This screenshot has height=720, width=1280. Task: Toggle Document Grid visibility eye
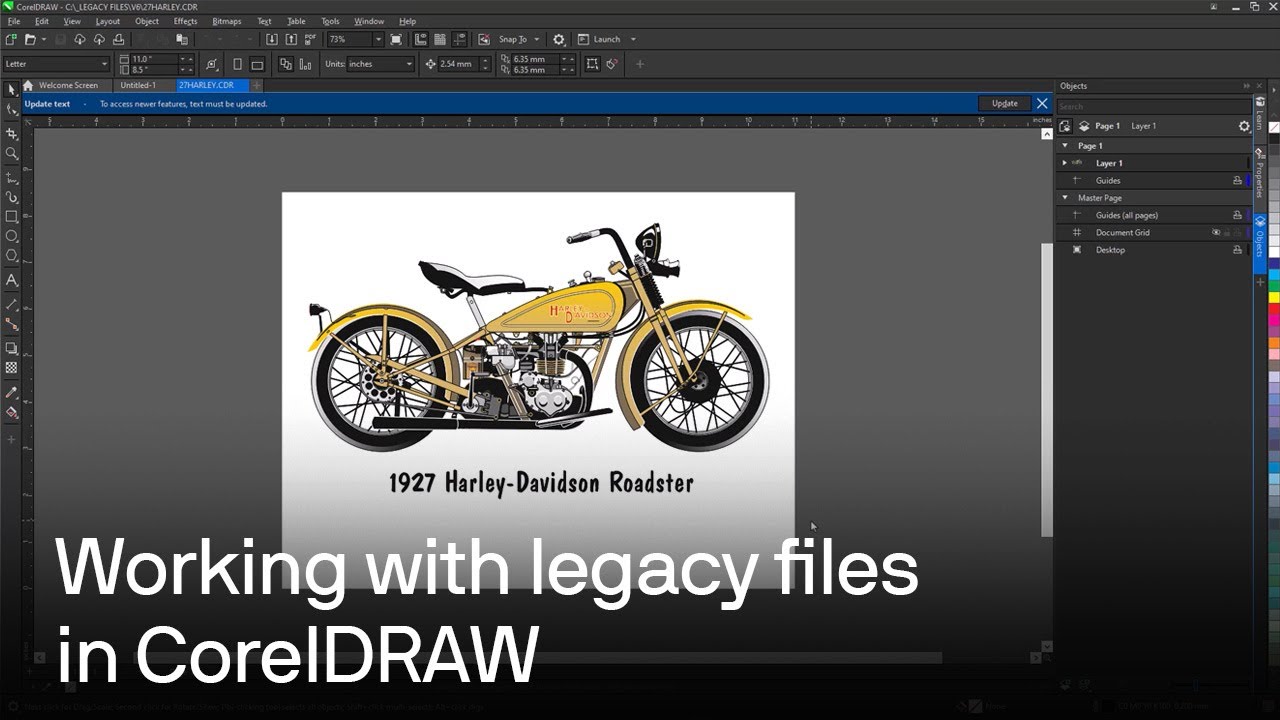coord(1216,232)
